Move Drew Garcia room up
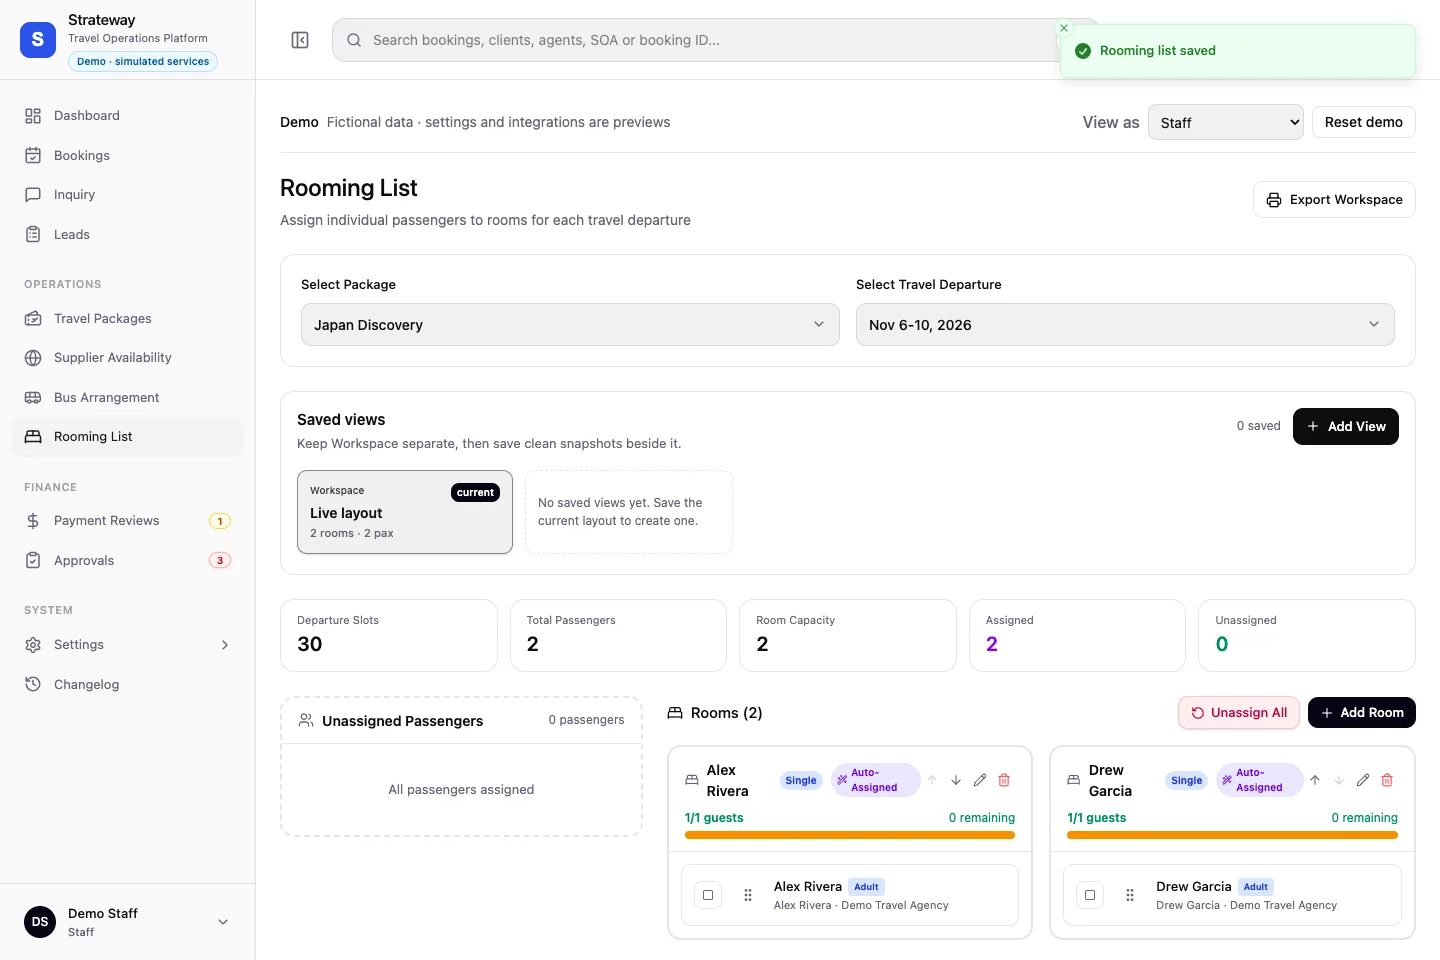Viewport: 1440px width, 960px height. click(x=1315, y=780)
